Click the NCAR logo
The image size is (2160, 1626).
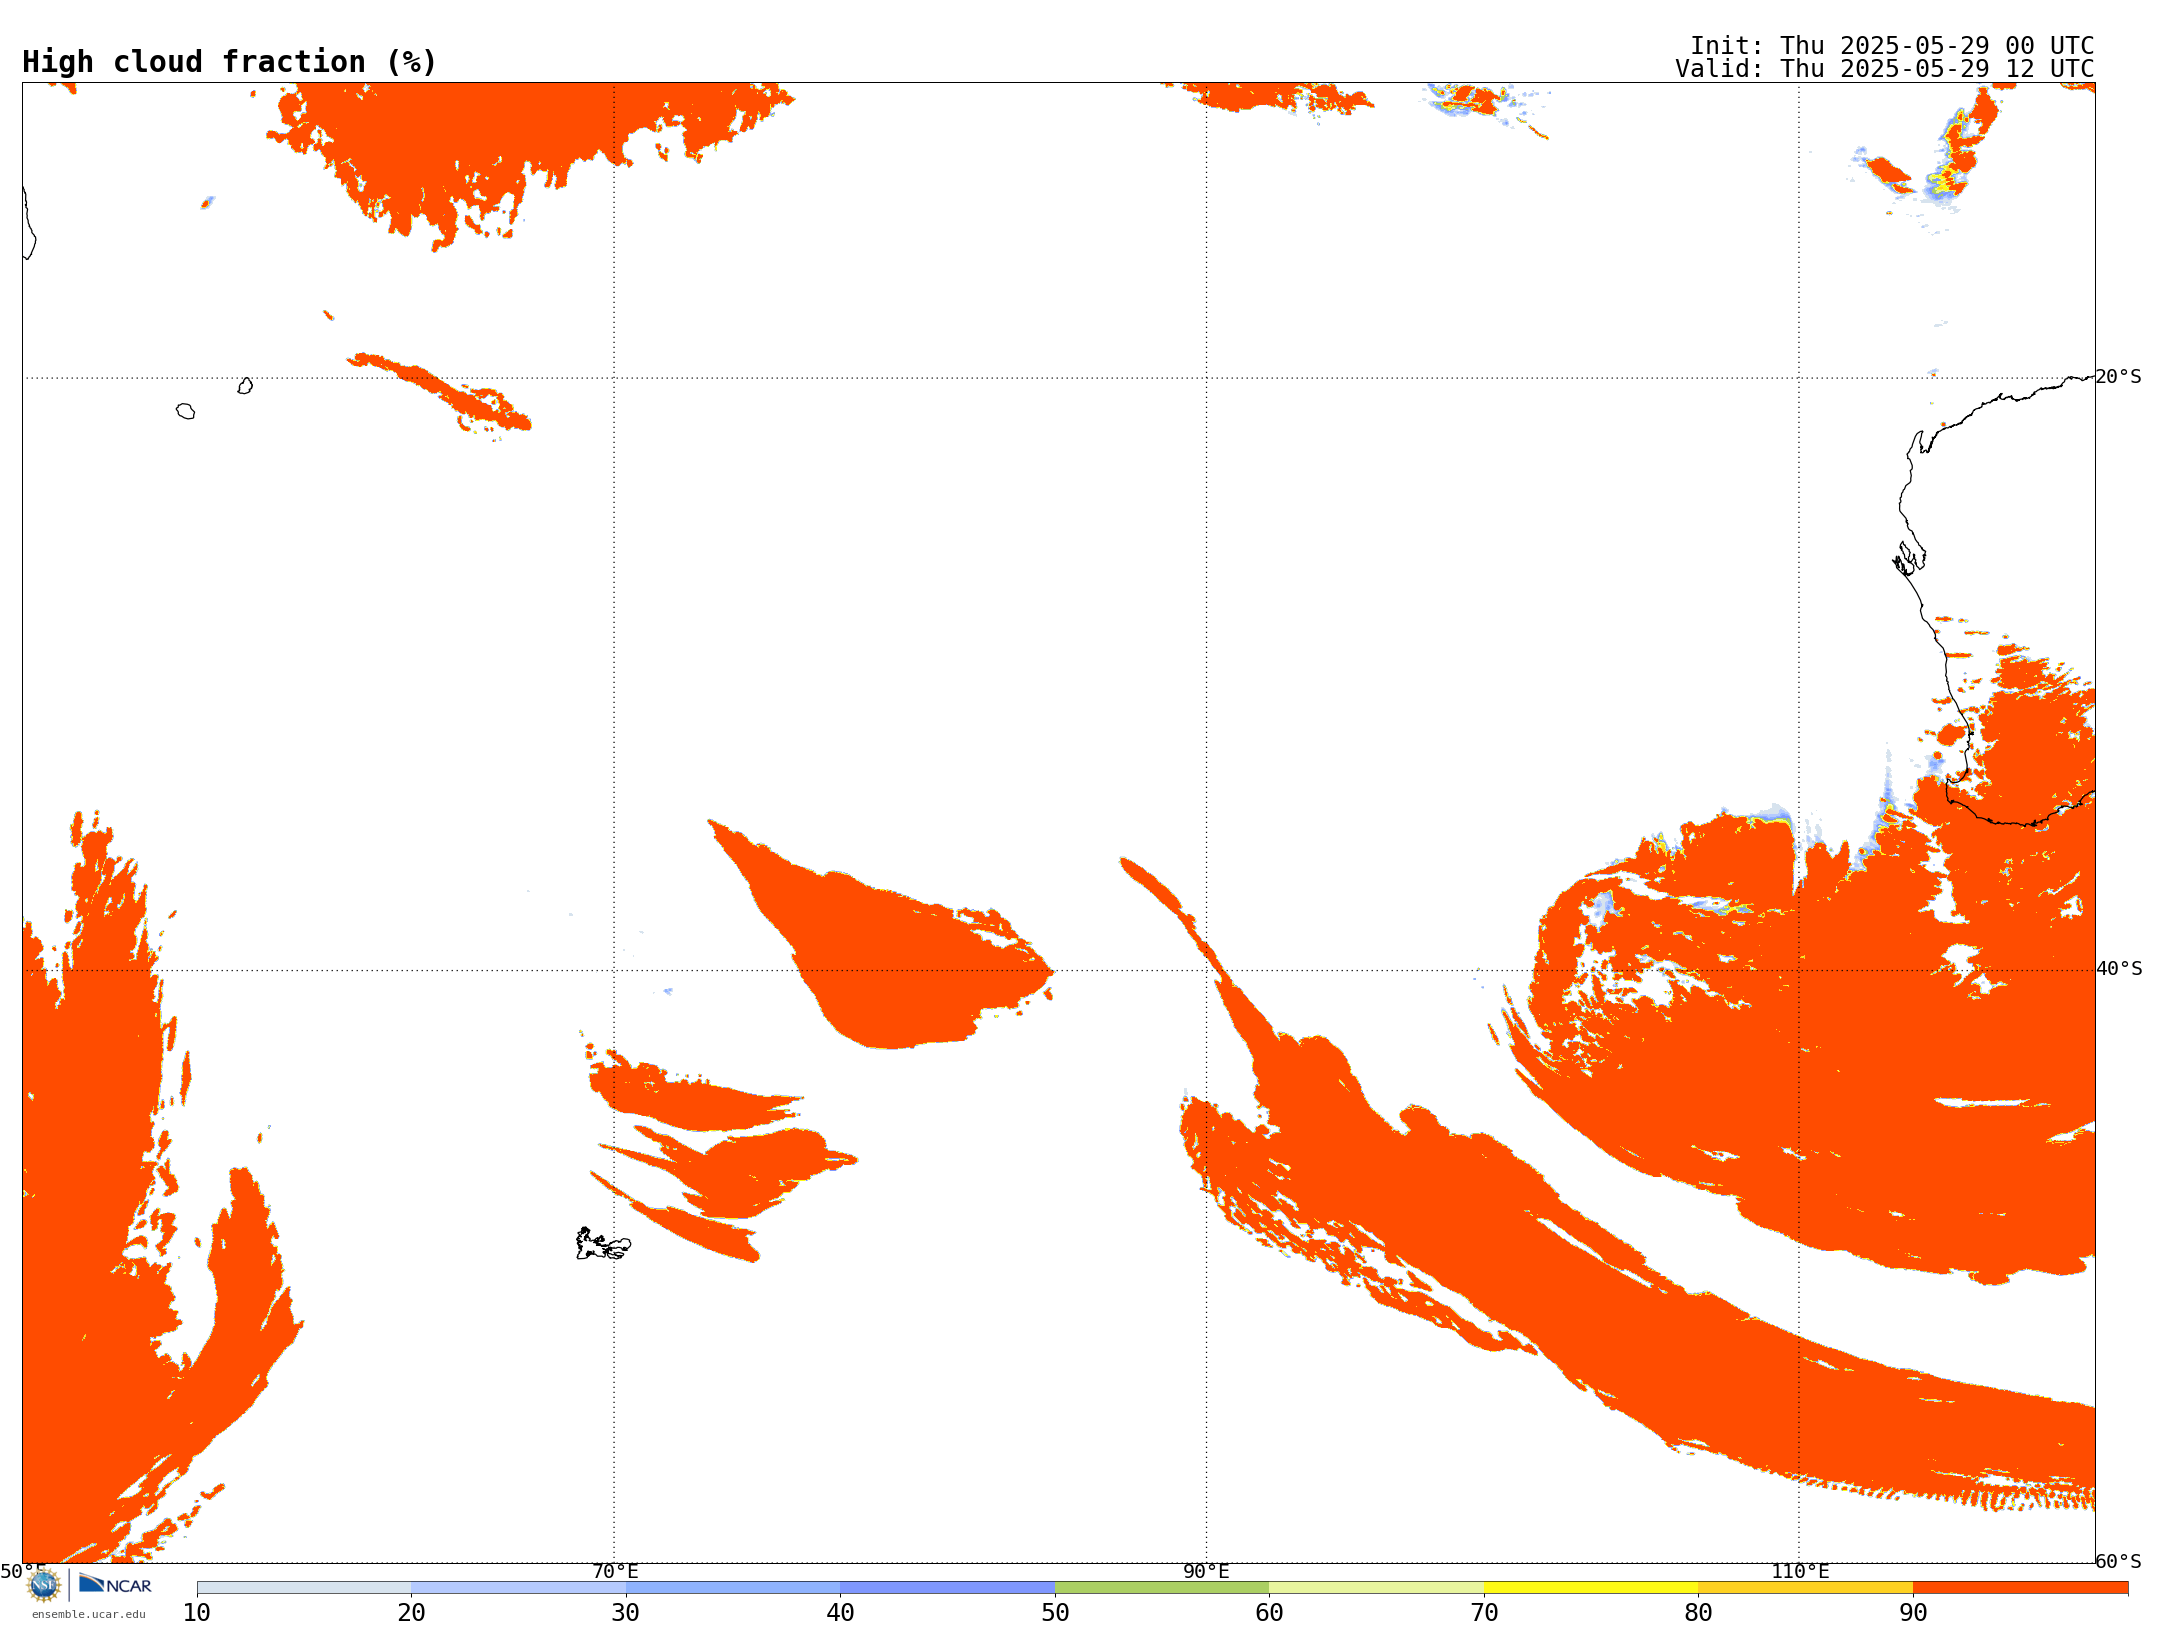(115, 1584)
